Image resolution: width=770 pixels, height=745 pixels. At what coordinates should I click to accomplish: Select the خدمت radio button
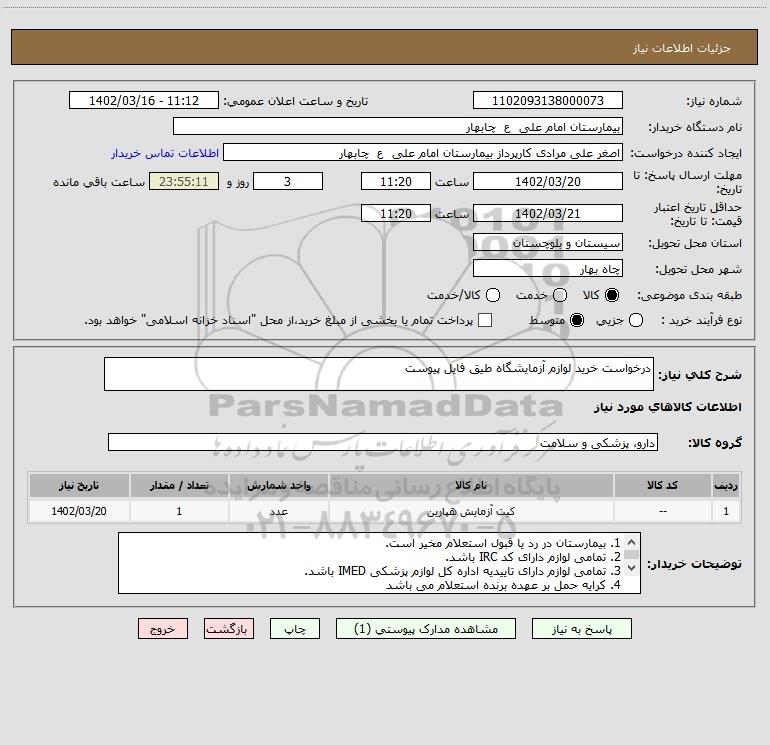click(560, 295)
